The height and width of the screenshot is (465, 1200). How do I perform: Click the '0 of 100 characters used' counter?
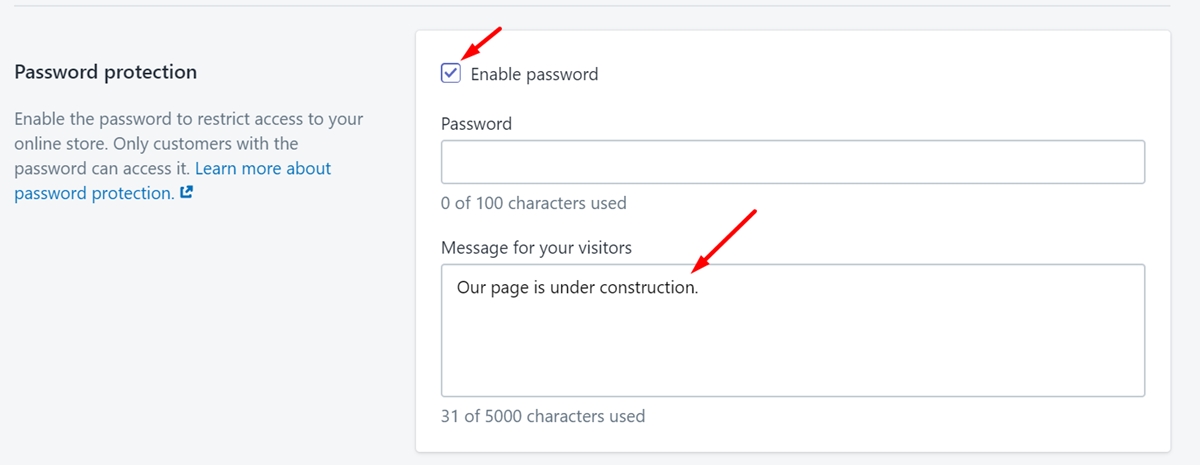(x=533, y=203)
